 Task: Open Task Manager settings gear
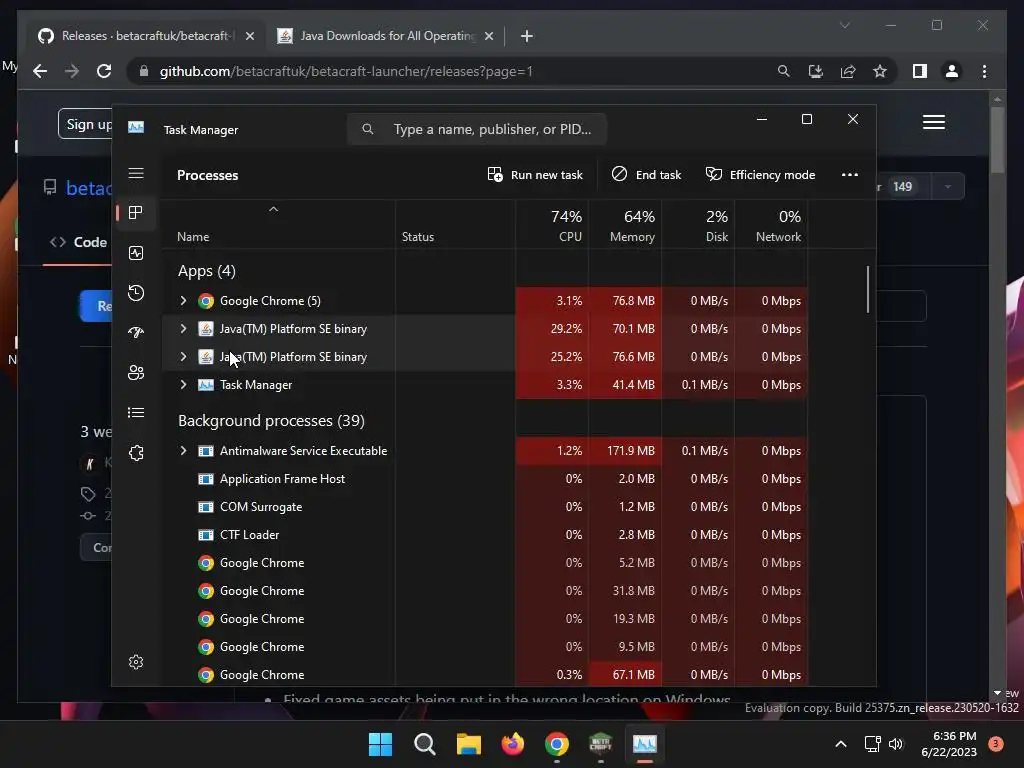tap(136, 662)
